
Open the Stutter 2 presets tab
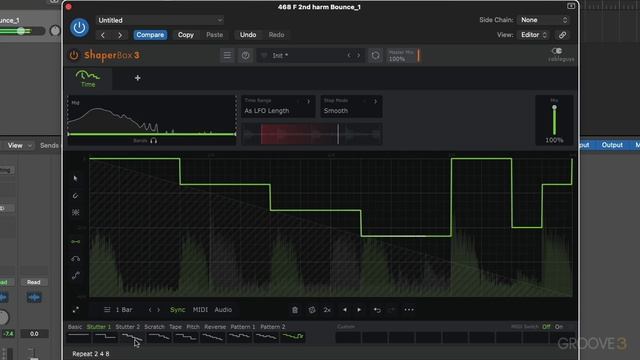(127, 327)
